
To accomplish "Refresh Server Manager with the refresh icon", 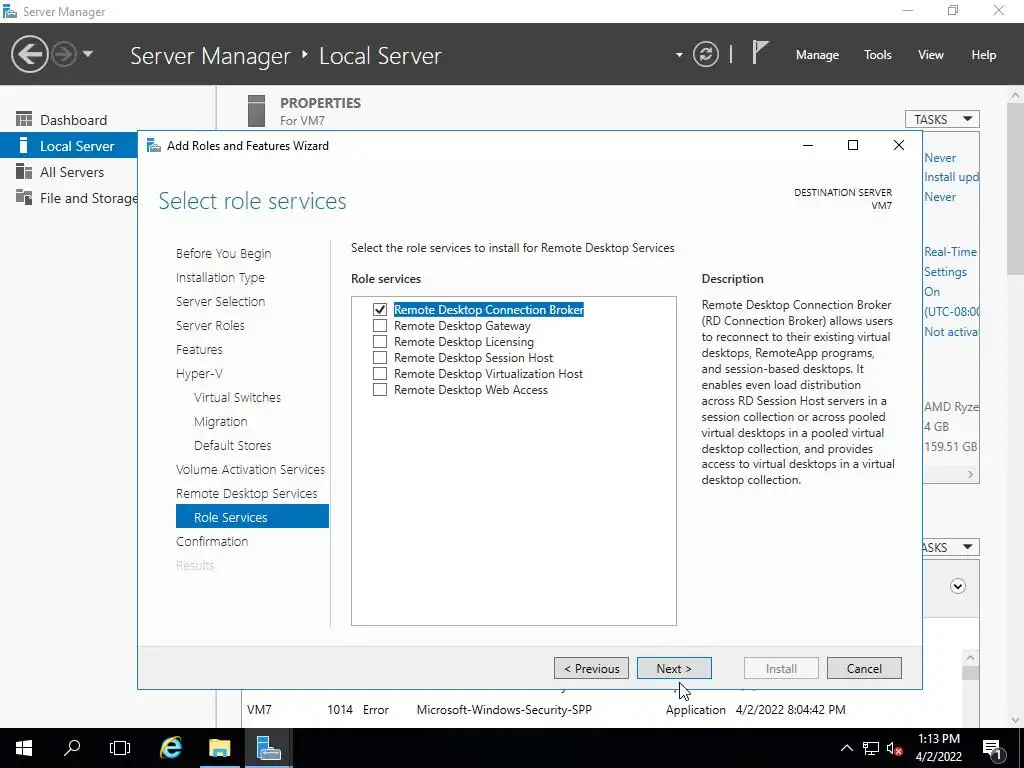I will click(705, 54).
